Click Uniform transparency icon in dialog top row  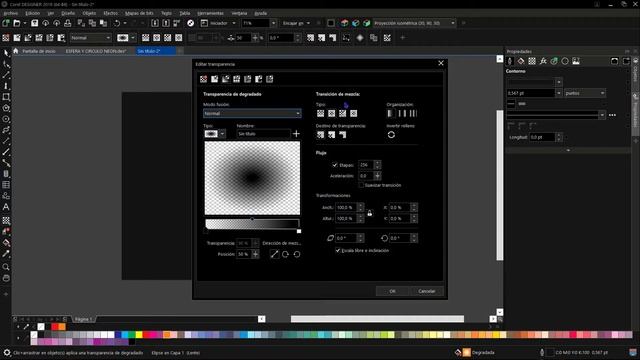(x=214, y=79)
